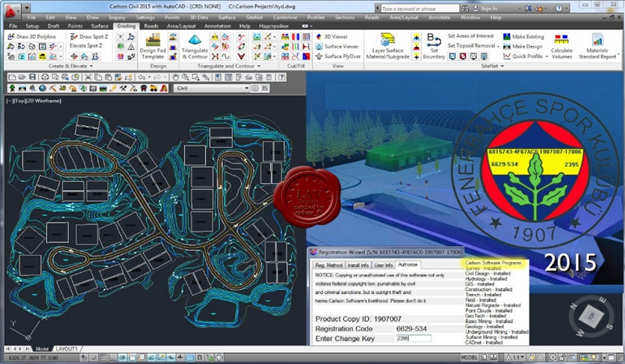Open the Surface Viewer
Image resolution: width=625 pixels, height=364 pixels.
337,46
